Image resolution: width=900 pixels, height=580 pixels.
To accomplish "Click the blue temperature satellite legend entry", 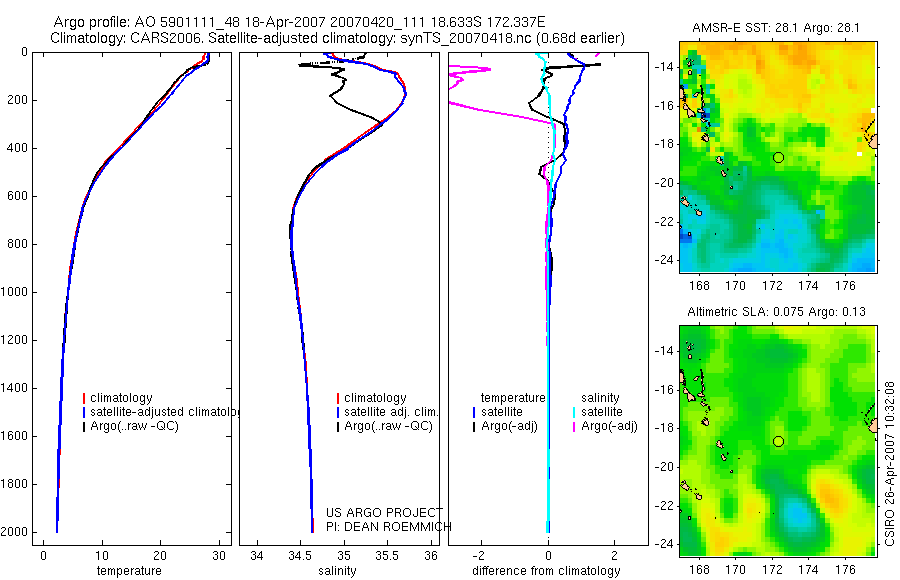I will click(498, 412).
